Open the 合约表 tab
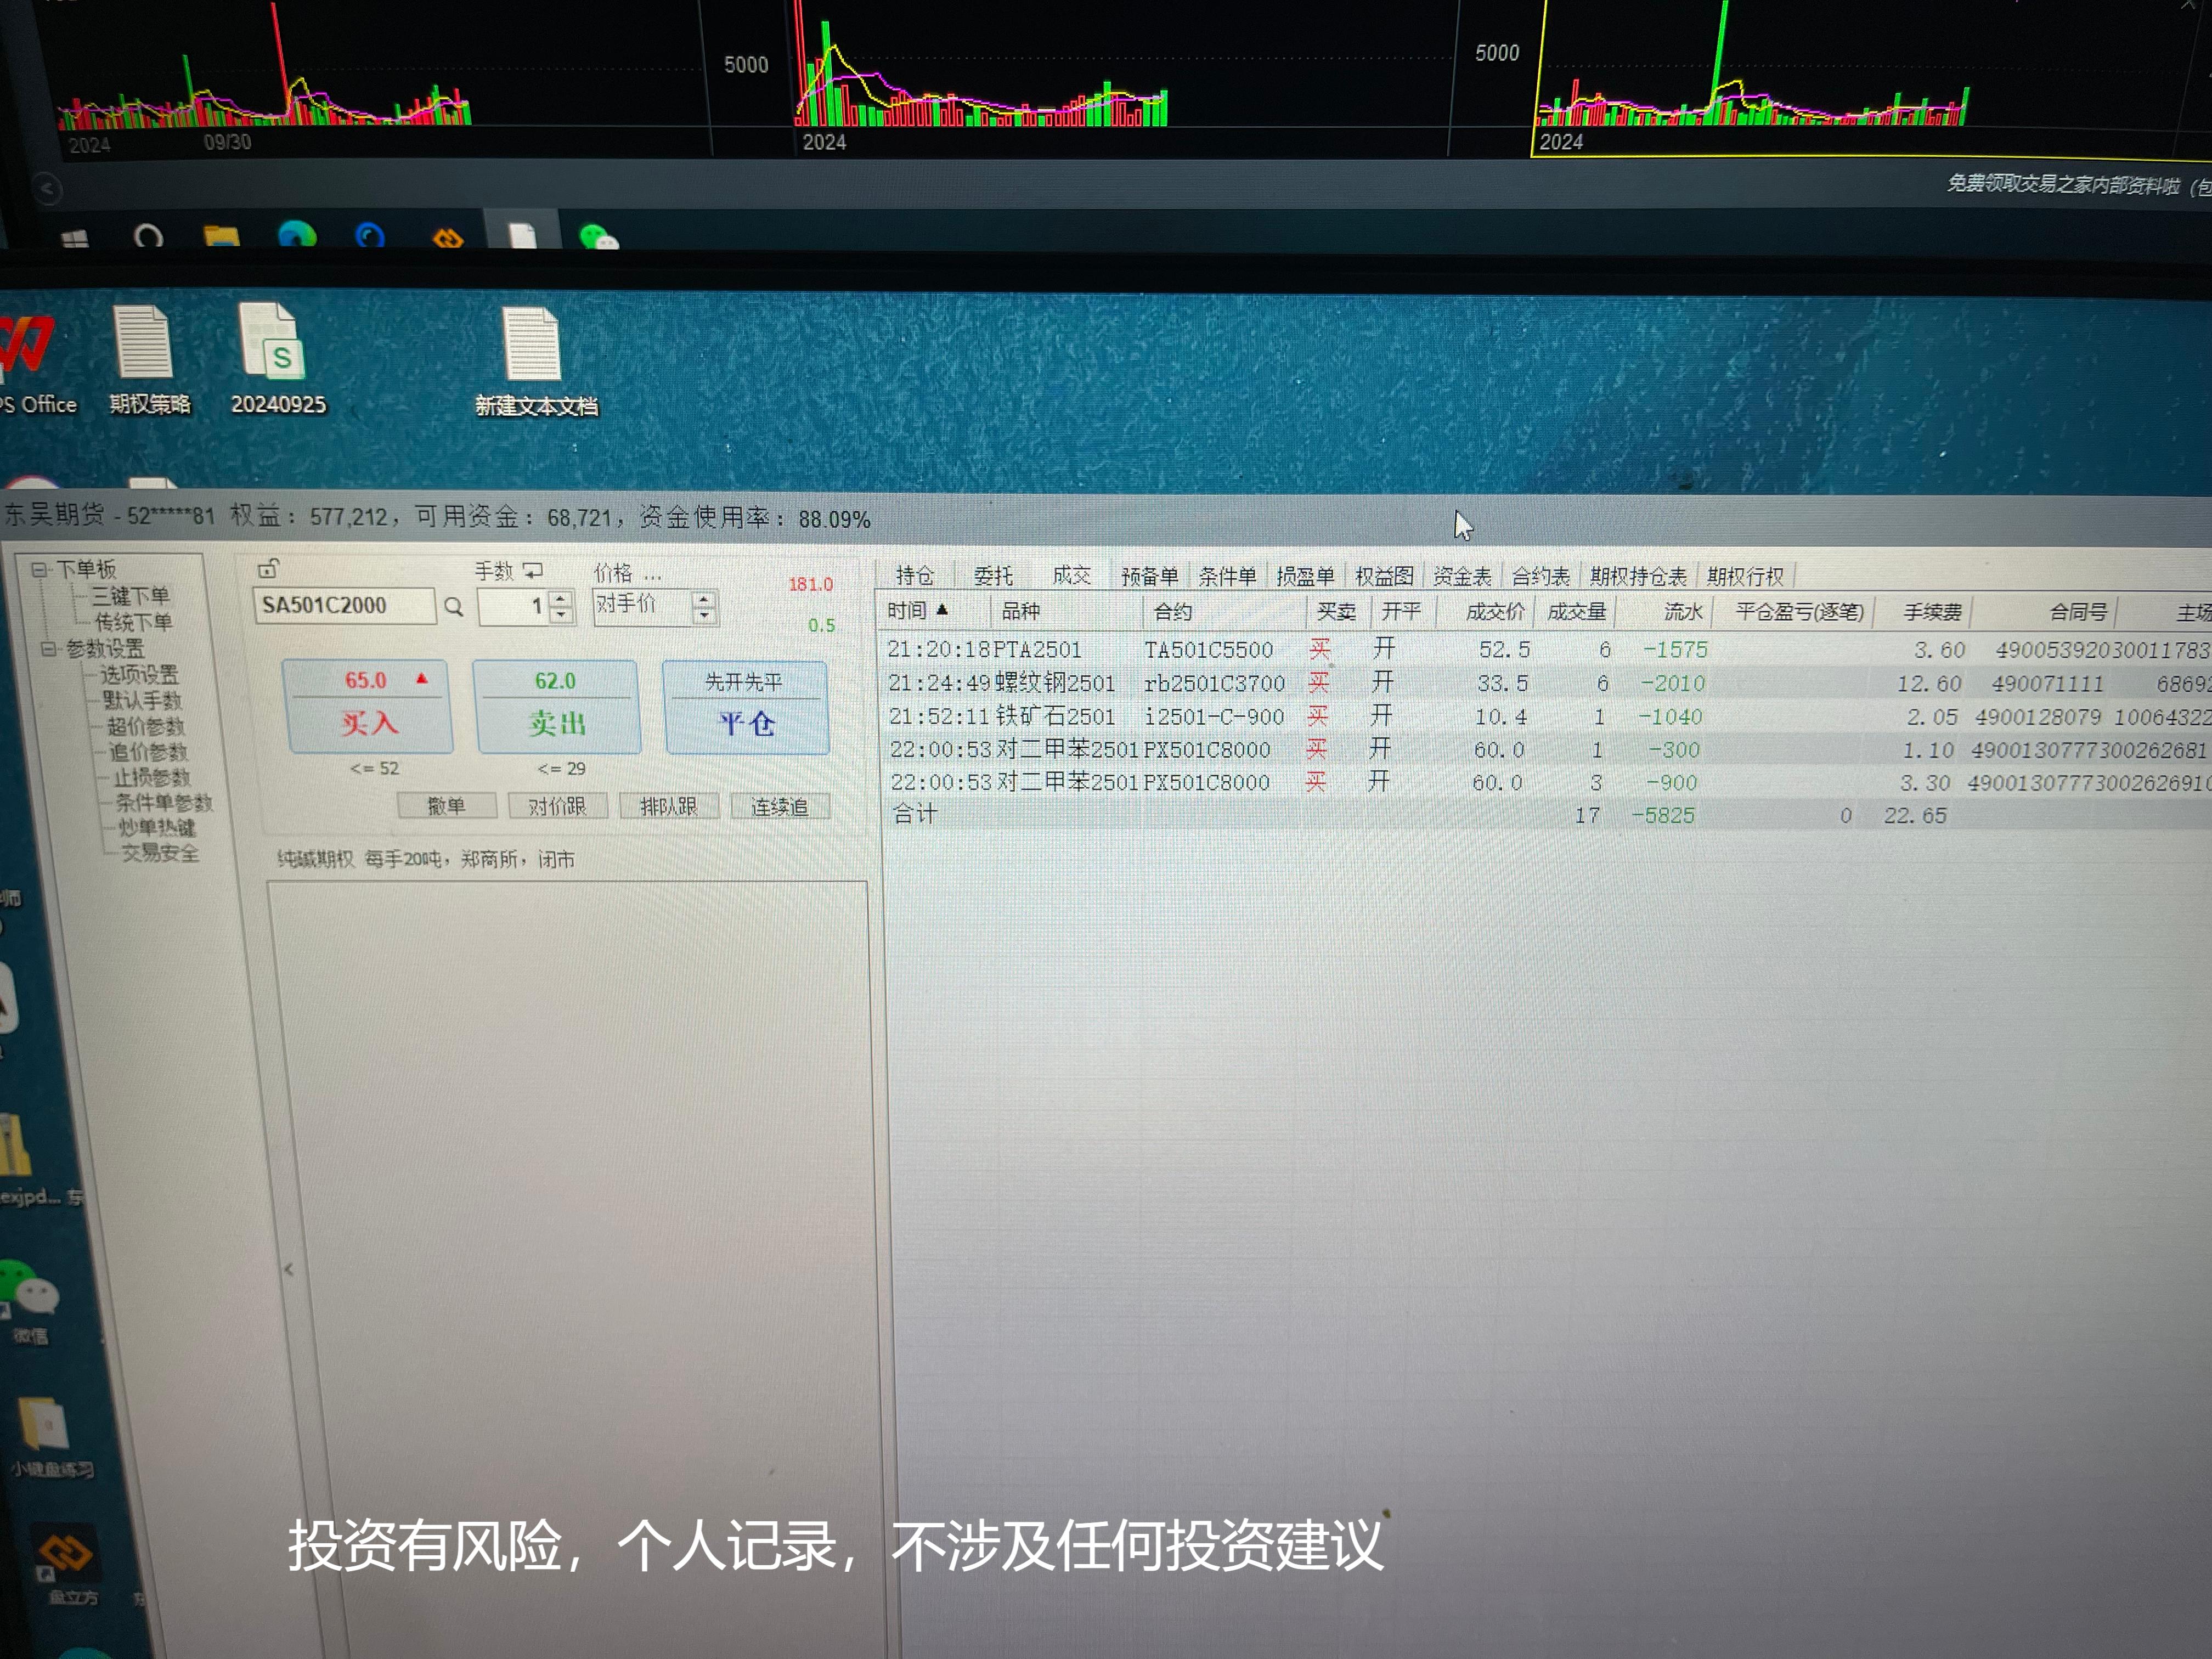This screenshot has height=1659, width=2212. (1540, 576)
